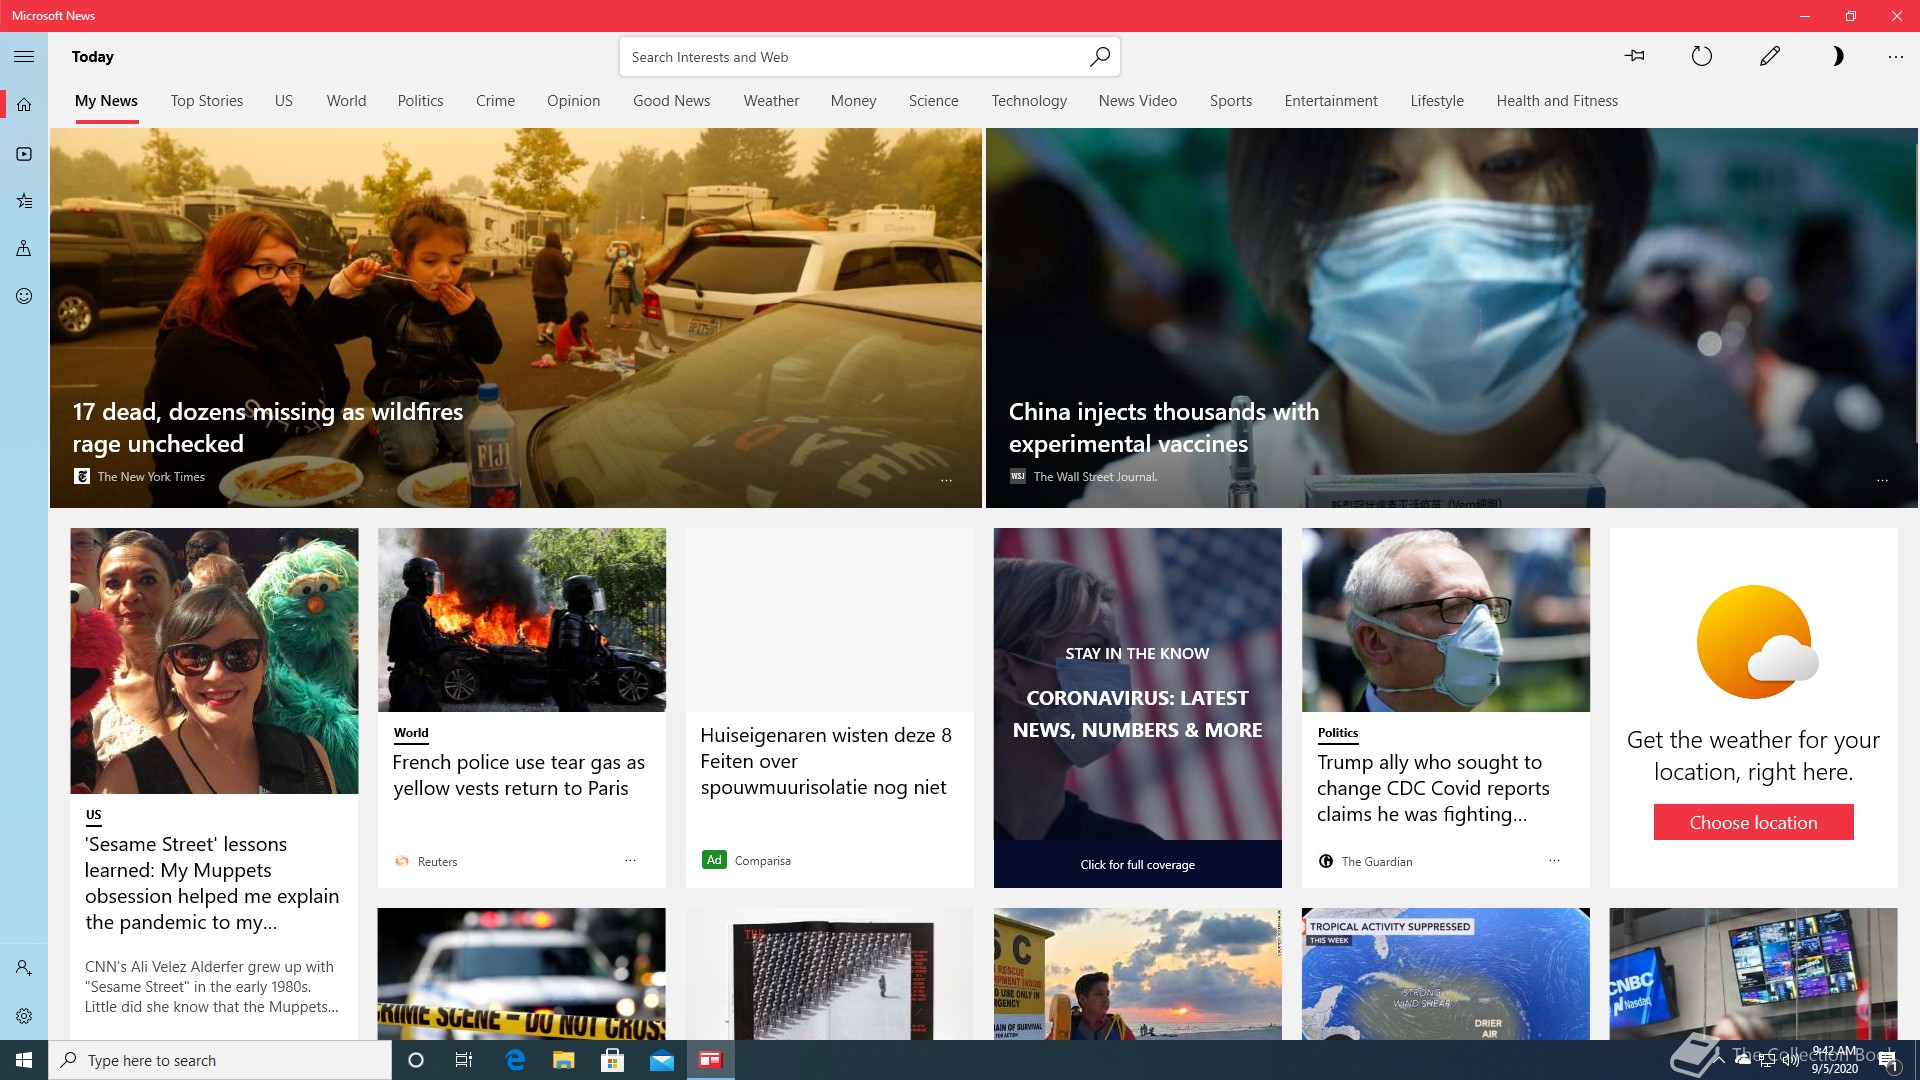The height and width of the screenshot is (1080, 1920).
Task: Open the Interests star icon
Action: 24,201
